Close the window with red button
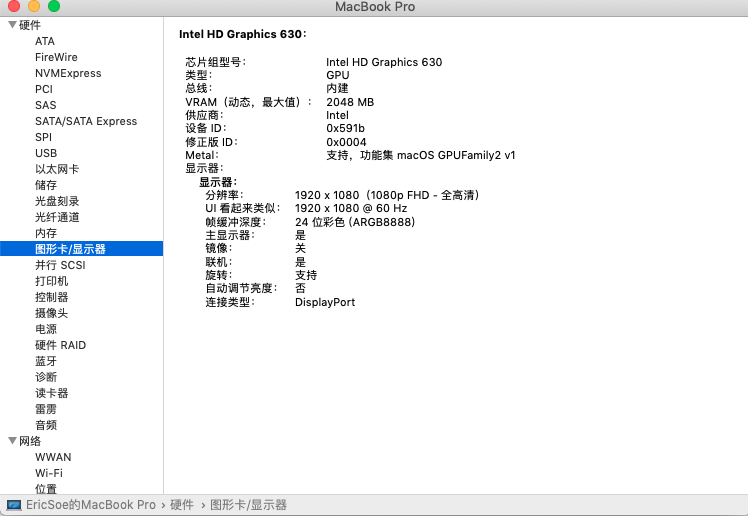Image resolution: width=748 pixels, height=516 pixels. coord(14,6)
